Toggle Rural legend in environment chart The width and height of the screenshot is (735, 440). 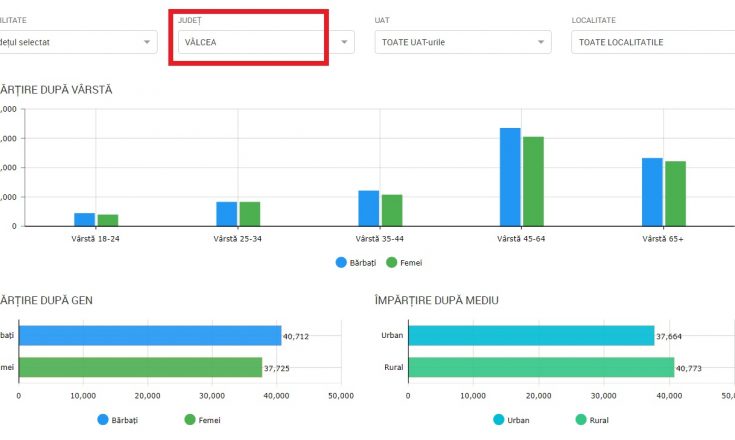pos(592,420)
